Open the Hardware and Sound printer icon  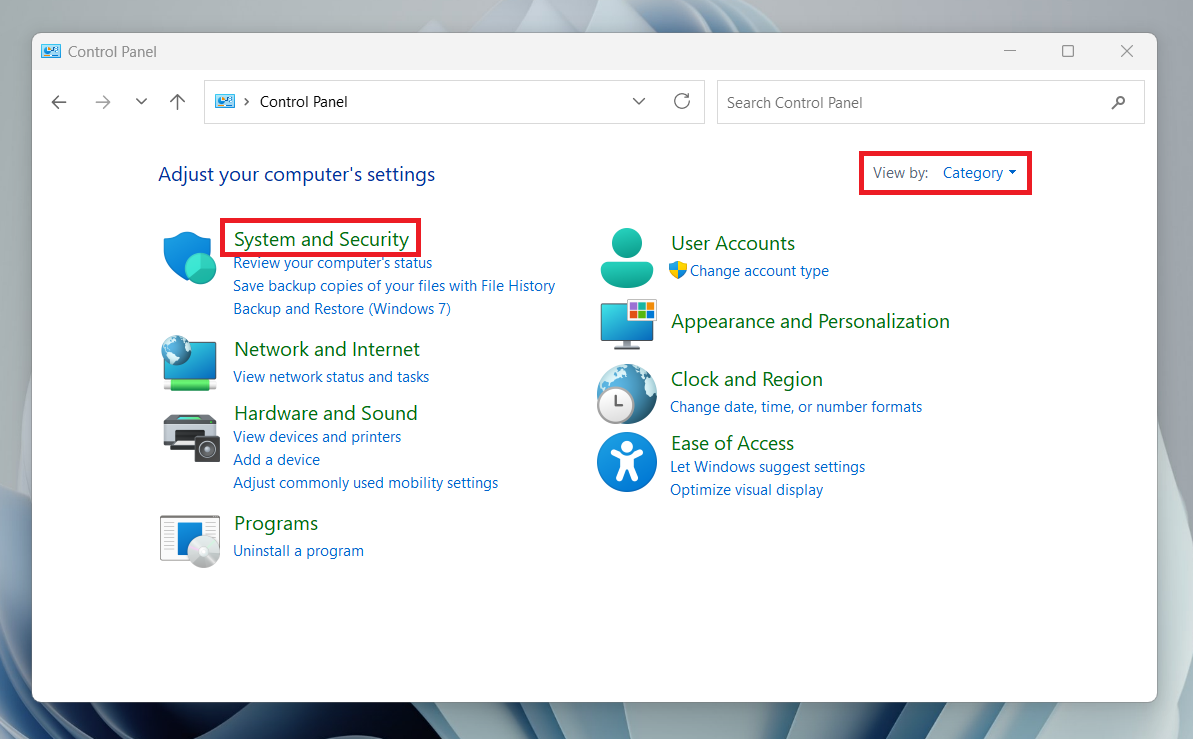tap(191, 437)
